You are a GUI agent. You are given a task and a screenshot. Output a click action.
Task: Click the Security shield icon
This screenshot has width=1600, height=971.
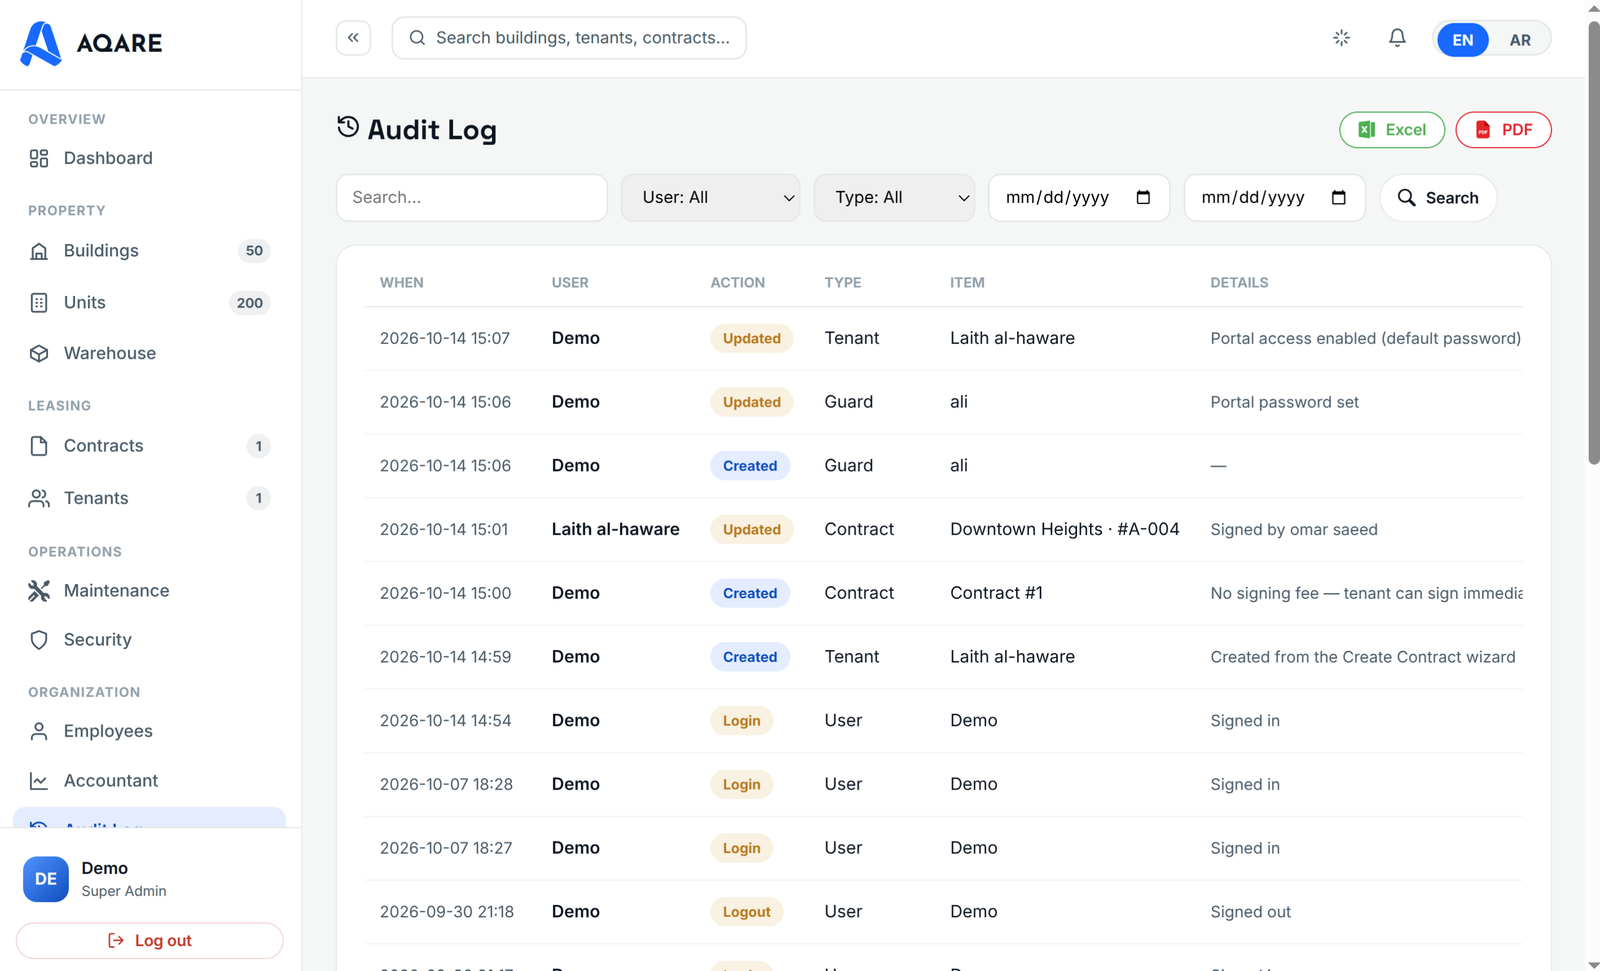[x=39, y=640]
